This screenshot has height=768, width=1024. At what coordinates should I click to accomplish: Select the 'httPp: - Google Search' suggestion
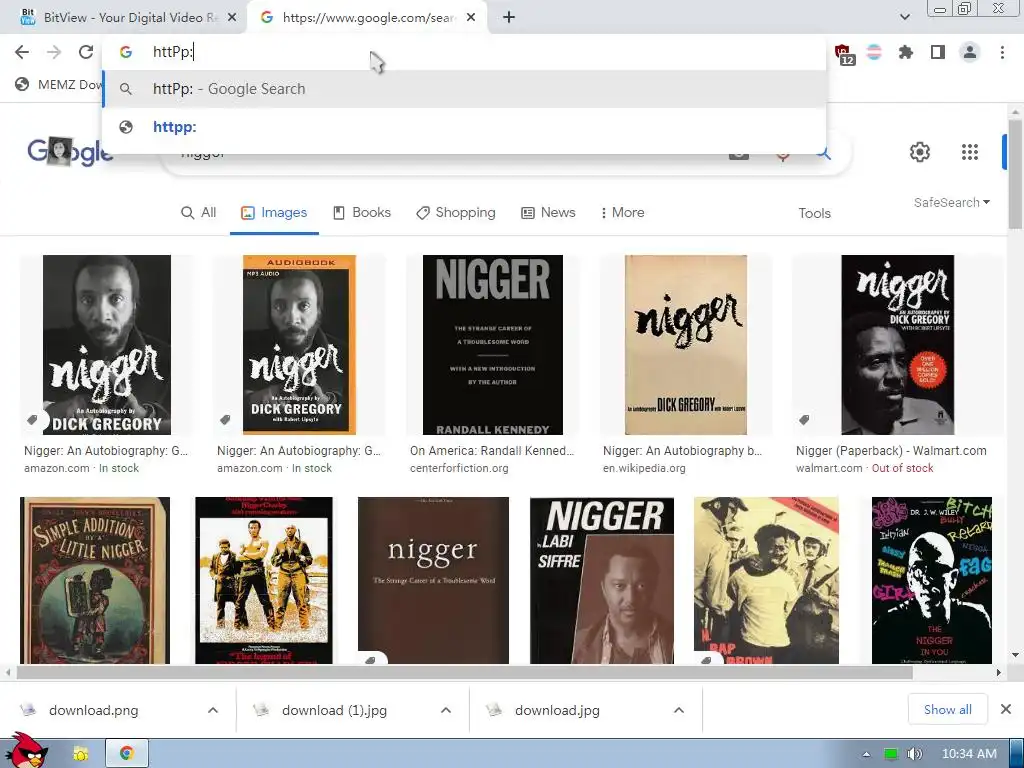click(464, 89)
